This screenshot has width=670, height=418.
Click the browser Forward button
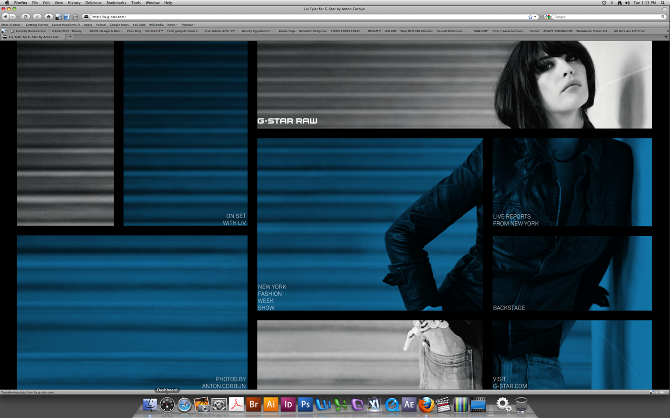pos(13,17)
